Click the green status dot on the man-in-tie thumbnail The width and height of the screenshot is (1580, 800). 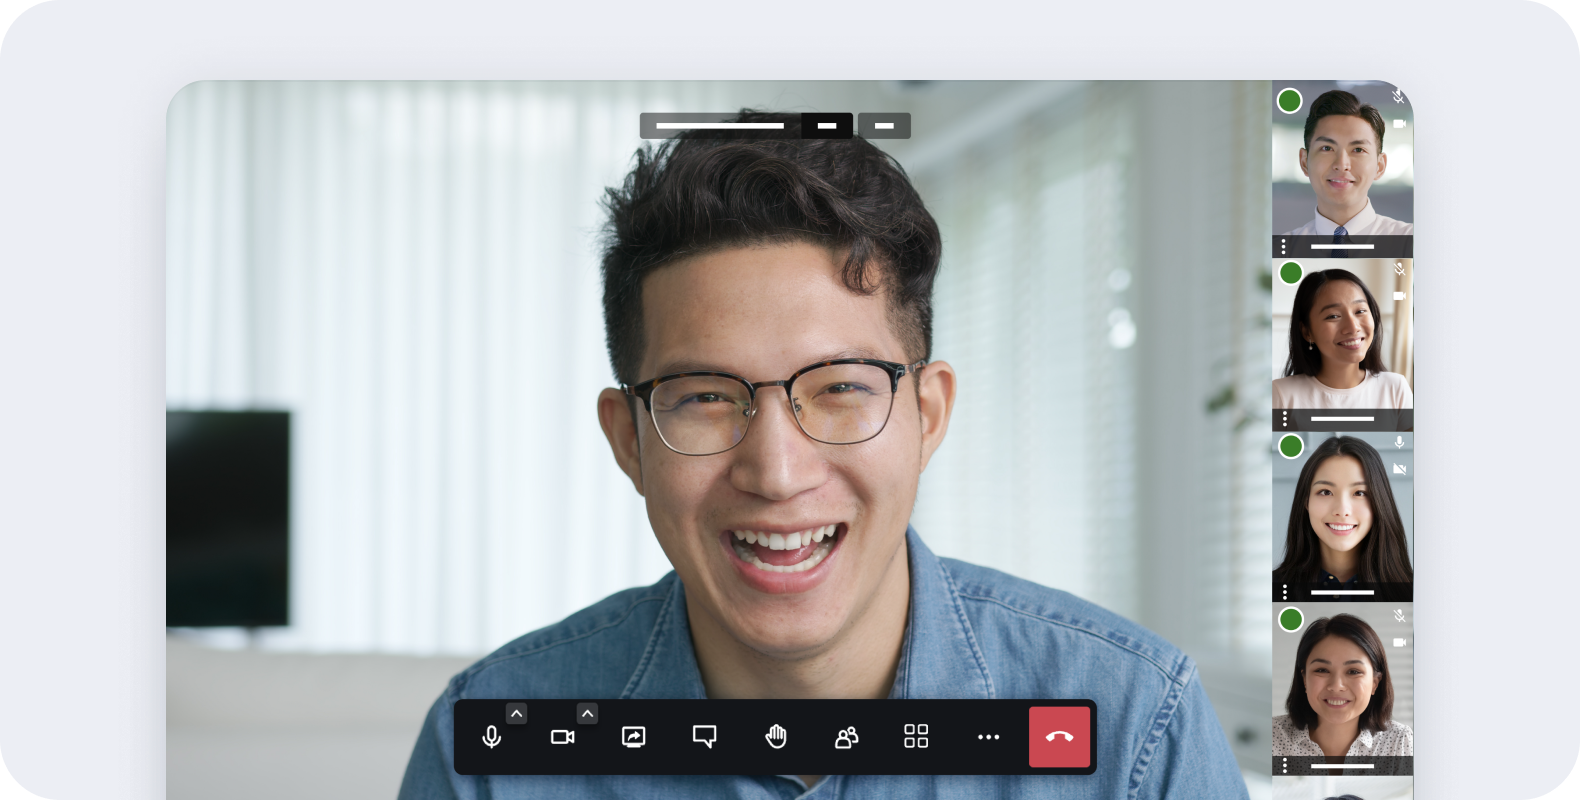tap(1290, 100)
